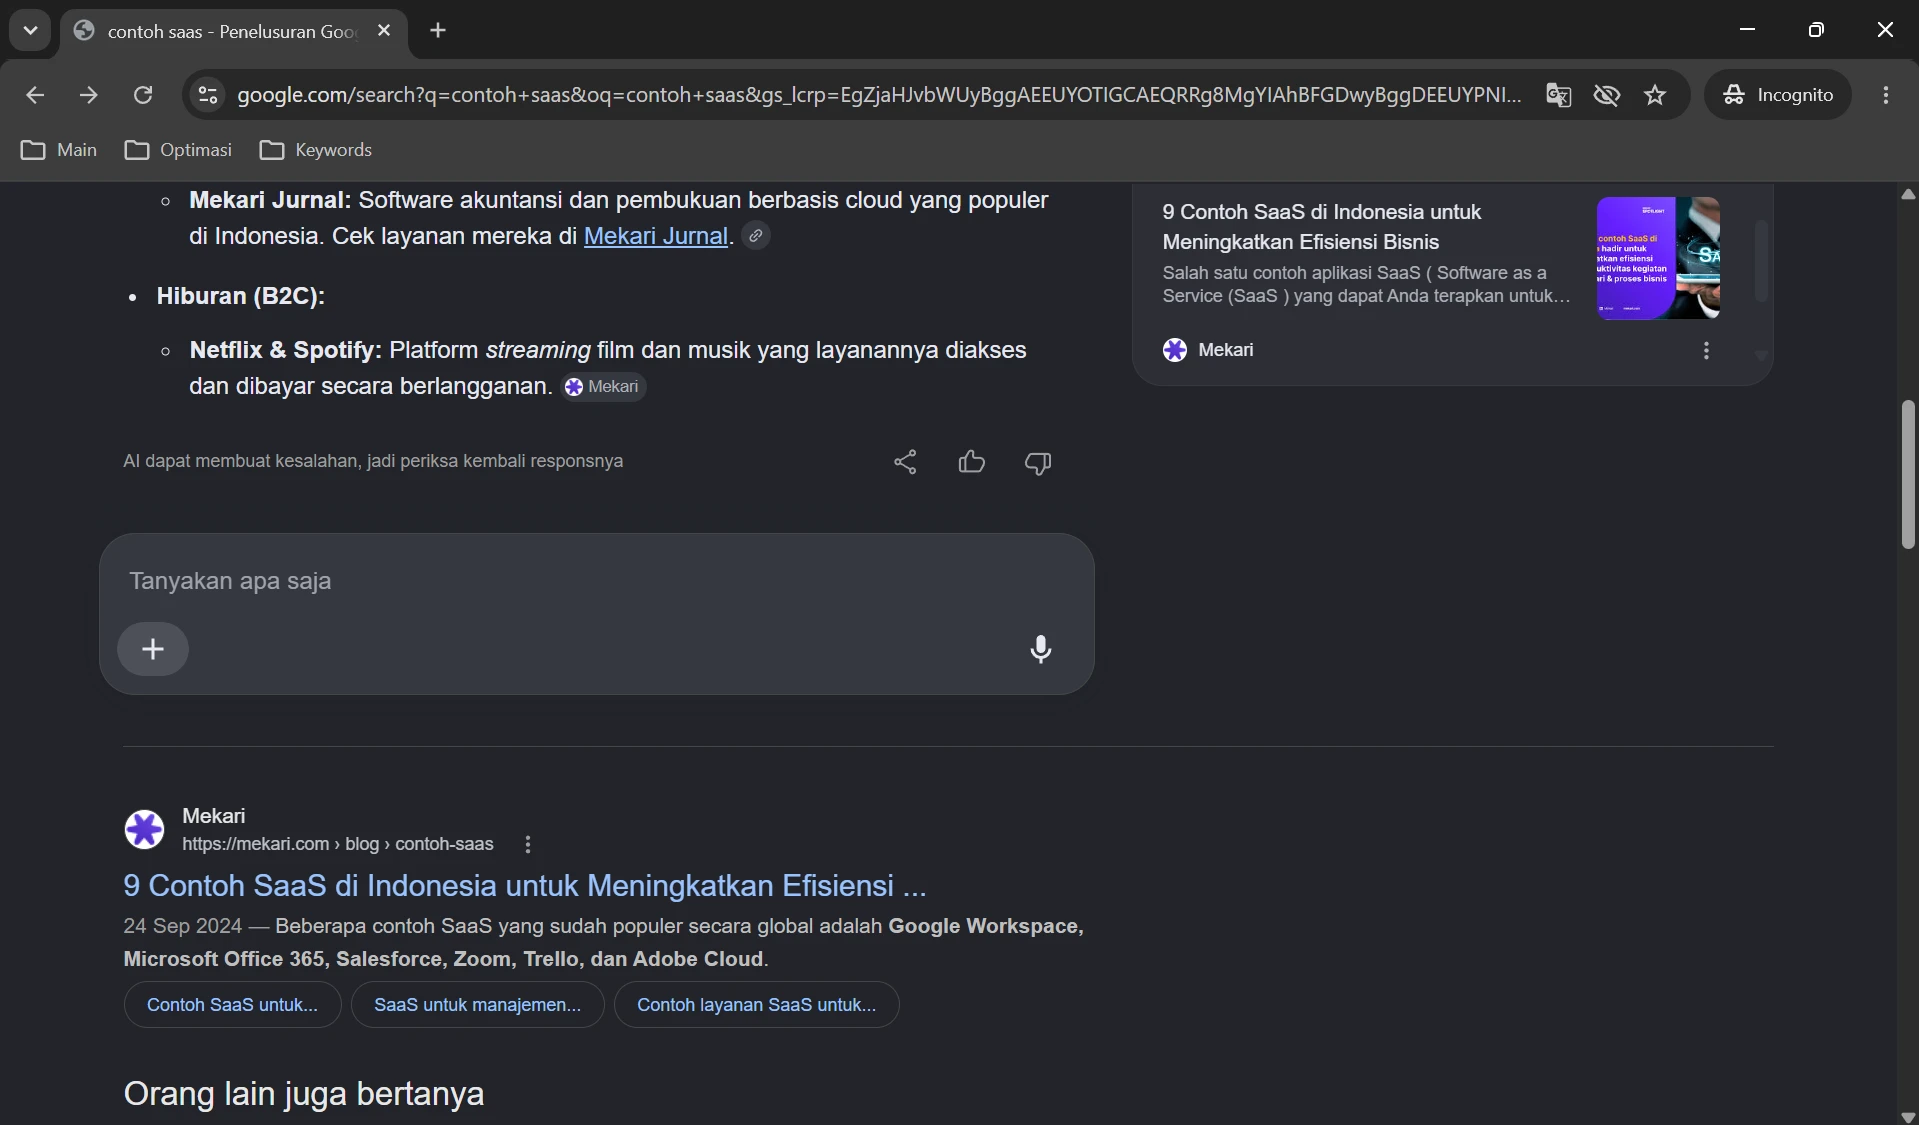Open the mekari.com blog contoh-saas URL

[x=338, y=844]
